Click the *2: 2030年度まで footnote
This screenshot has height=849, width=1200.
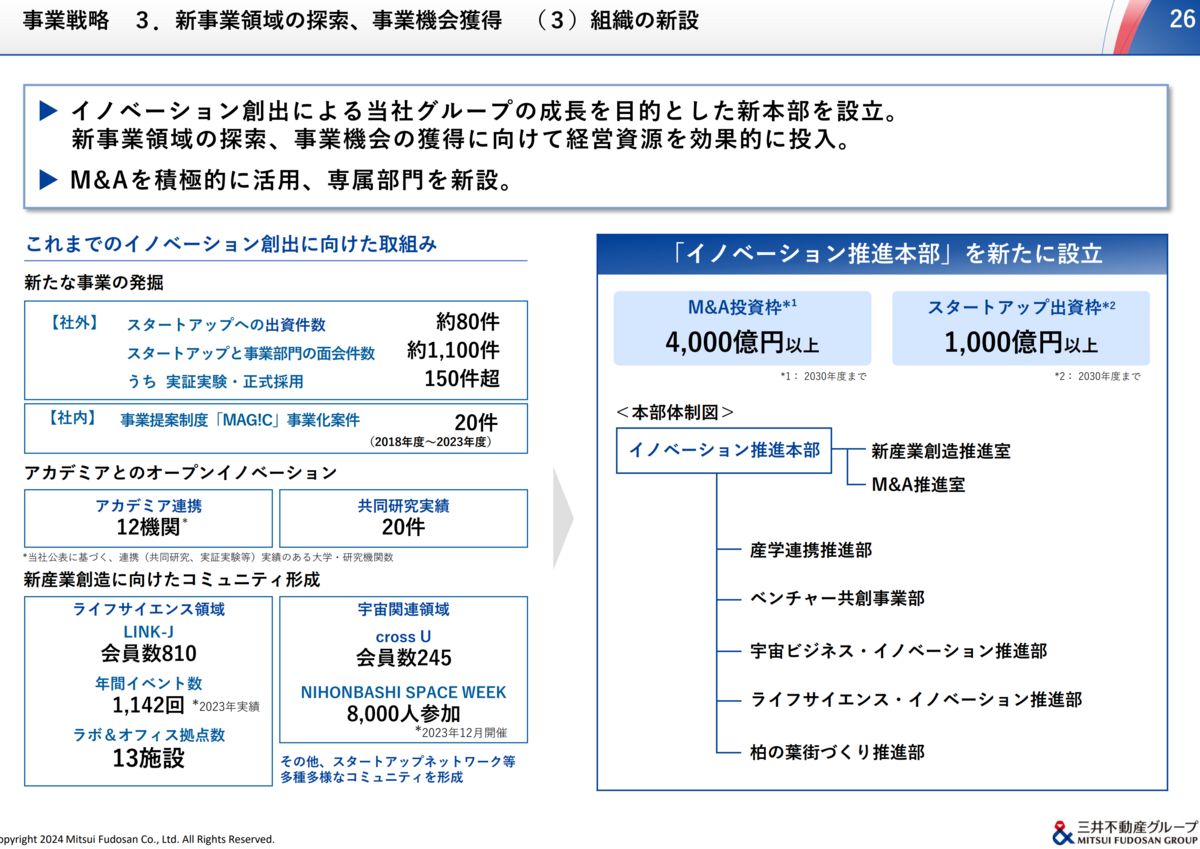click(x=1097, y=377)
